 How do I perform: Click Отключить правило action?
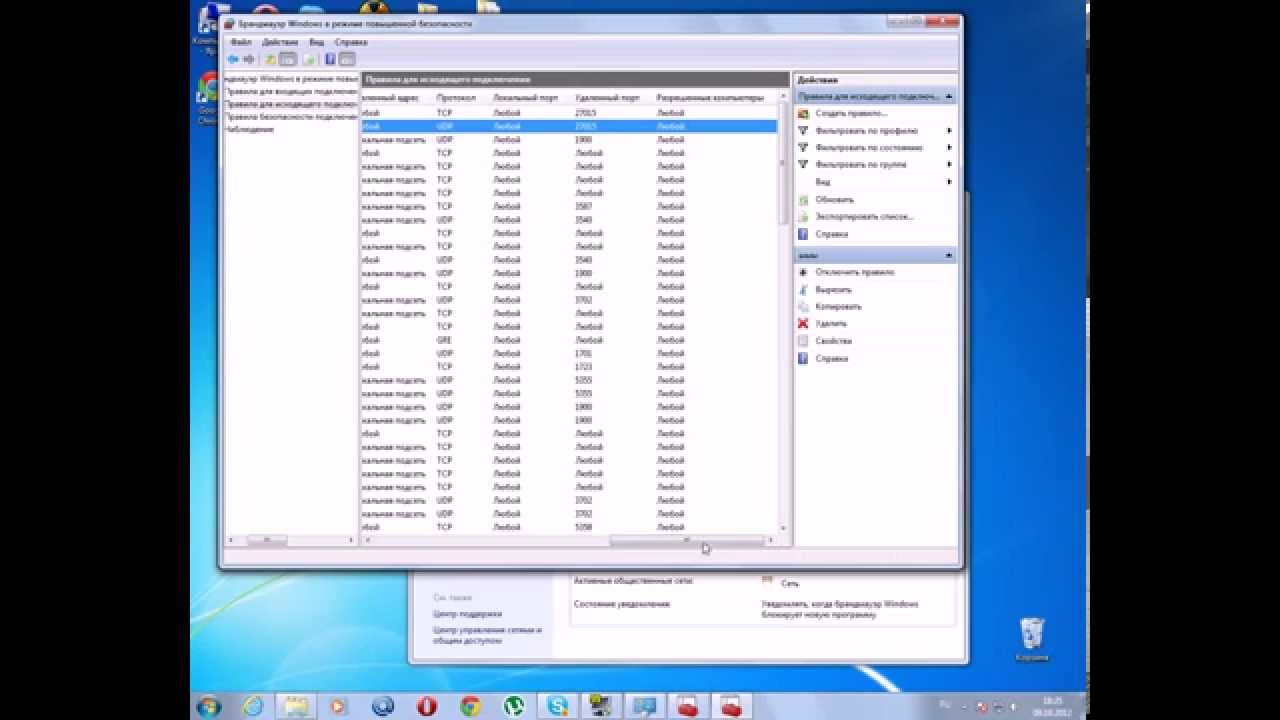click(x=854, y=272)
